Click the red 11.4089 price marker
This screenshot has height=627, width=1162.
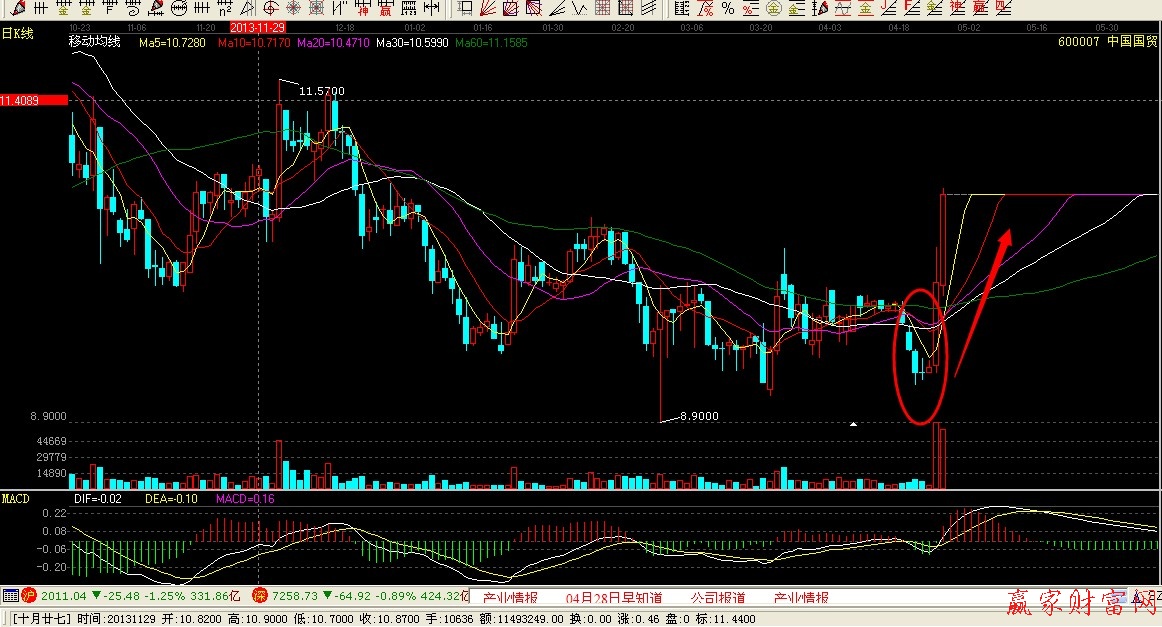point(32,100)
